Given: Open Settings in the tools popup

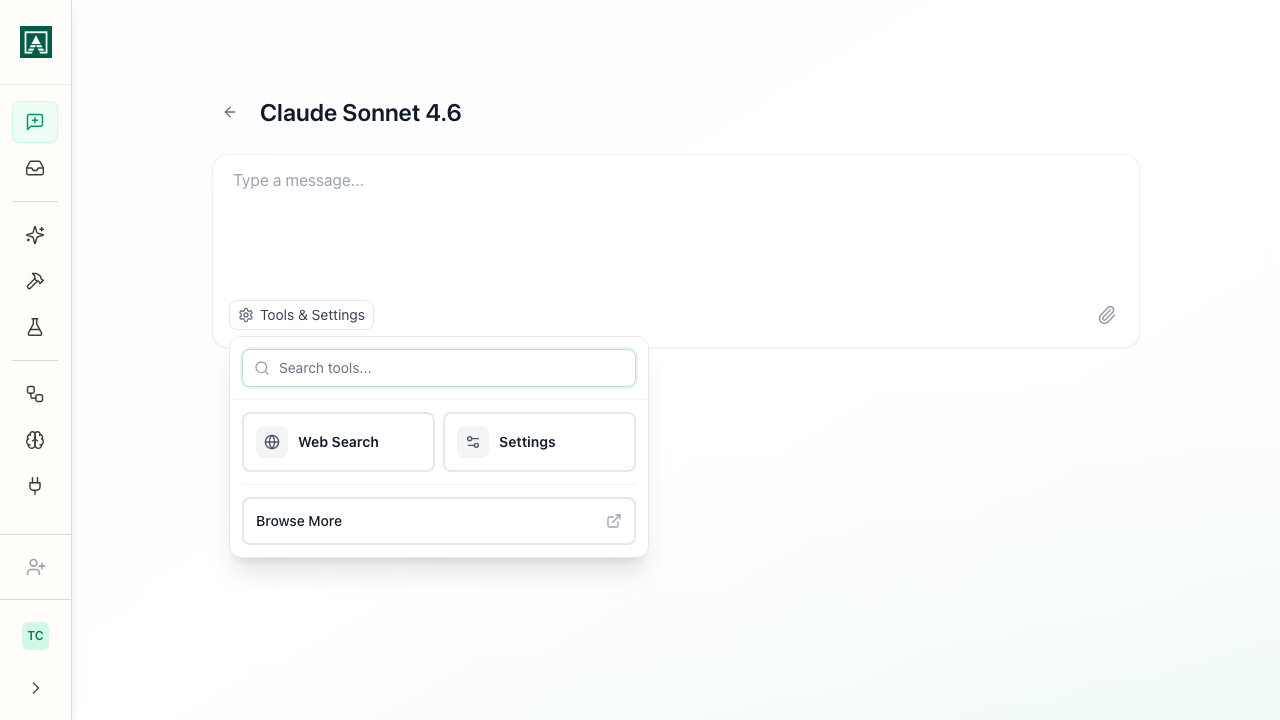Looking at the screenshot, I should (x=539, y=442).
